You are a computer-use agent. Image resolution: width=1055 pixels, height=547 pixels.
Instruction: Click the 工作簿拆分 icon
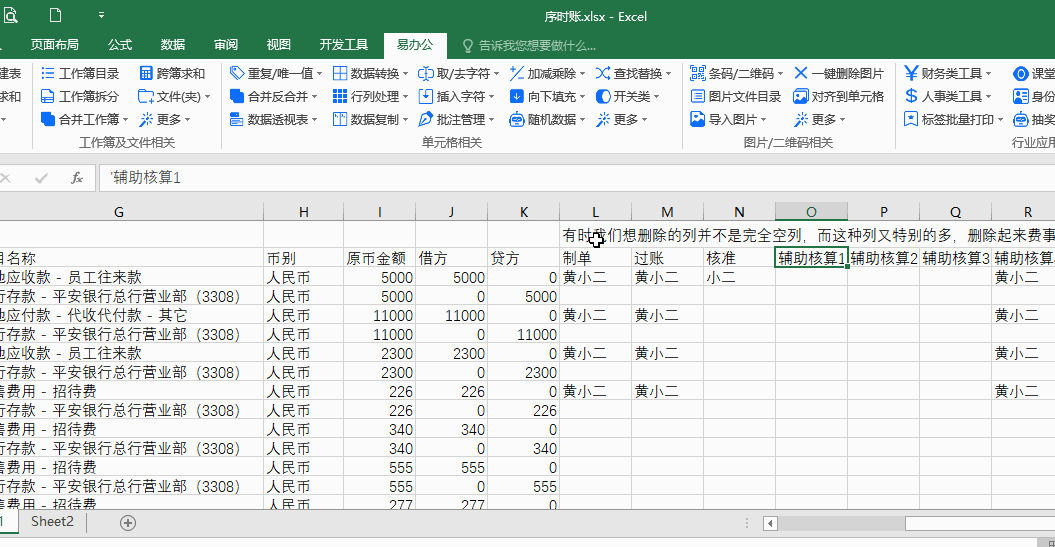coord(47,96)
